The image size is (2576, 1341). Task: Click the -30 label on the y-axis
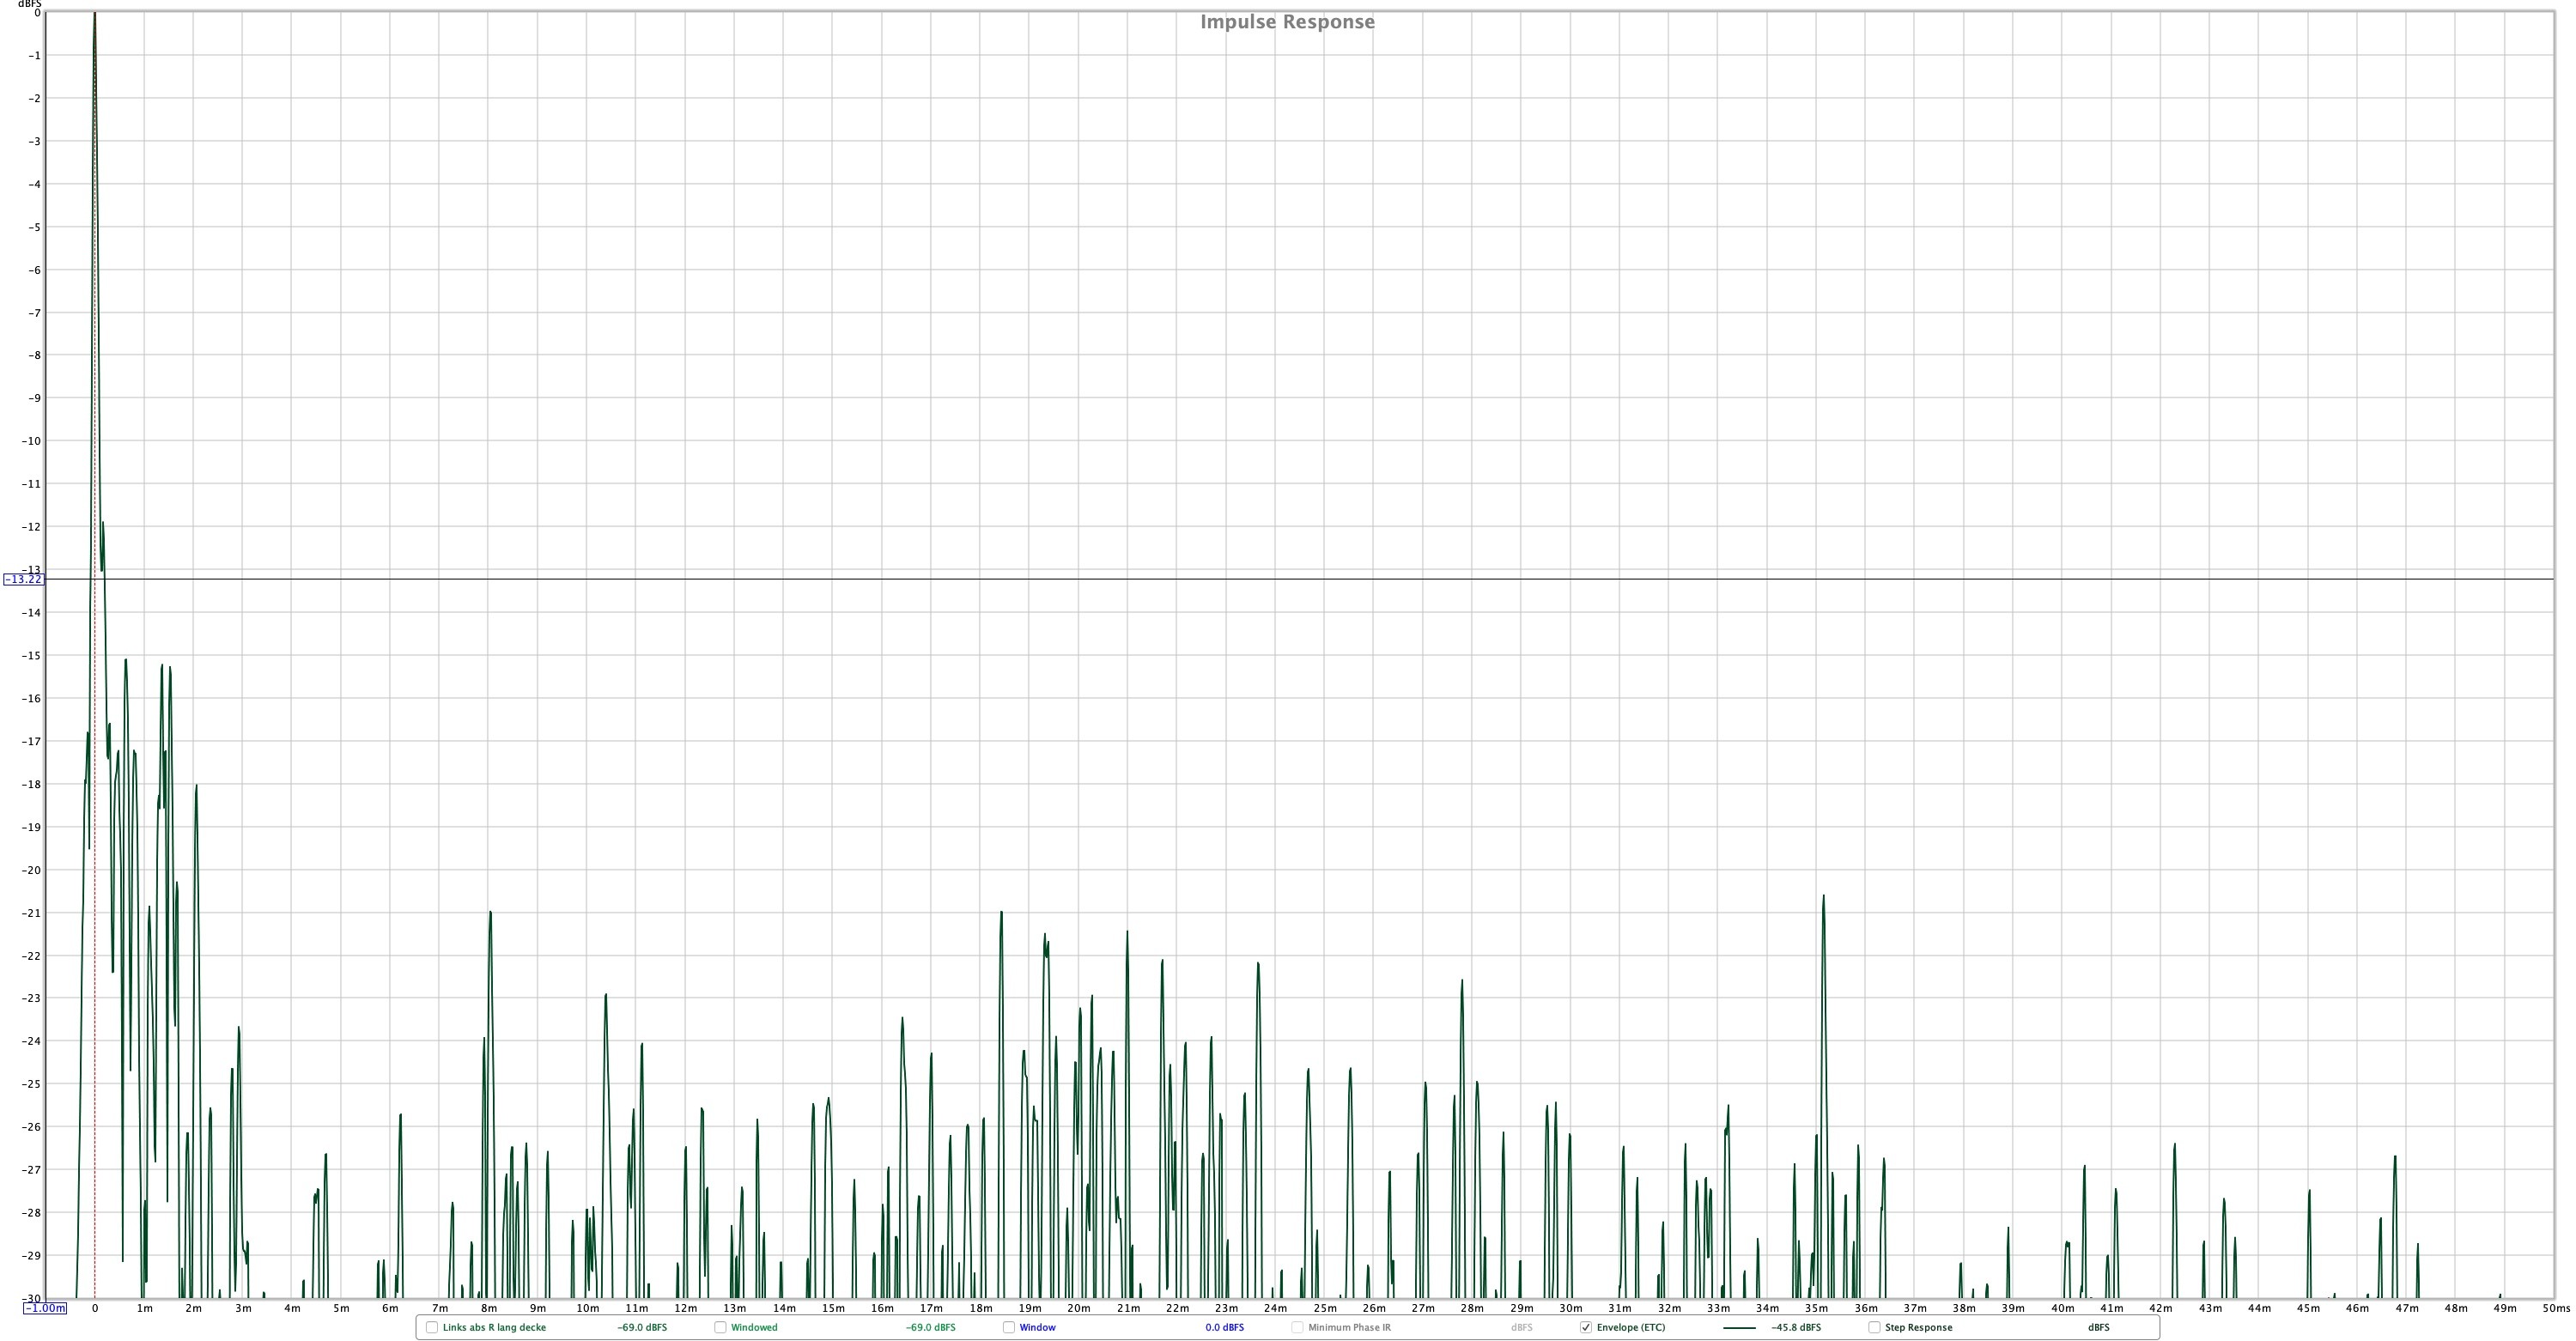(32, 1298)
